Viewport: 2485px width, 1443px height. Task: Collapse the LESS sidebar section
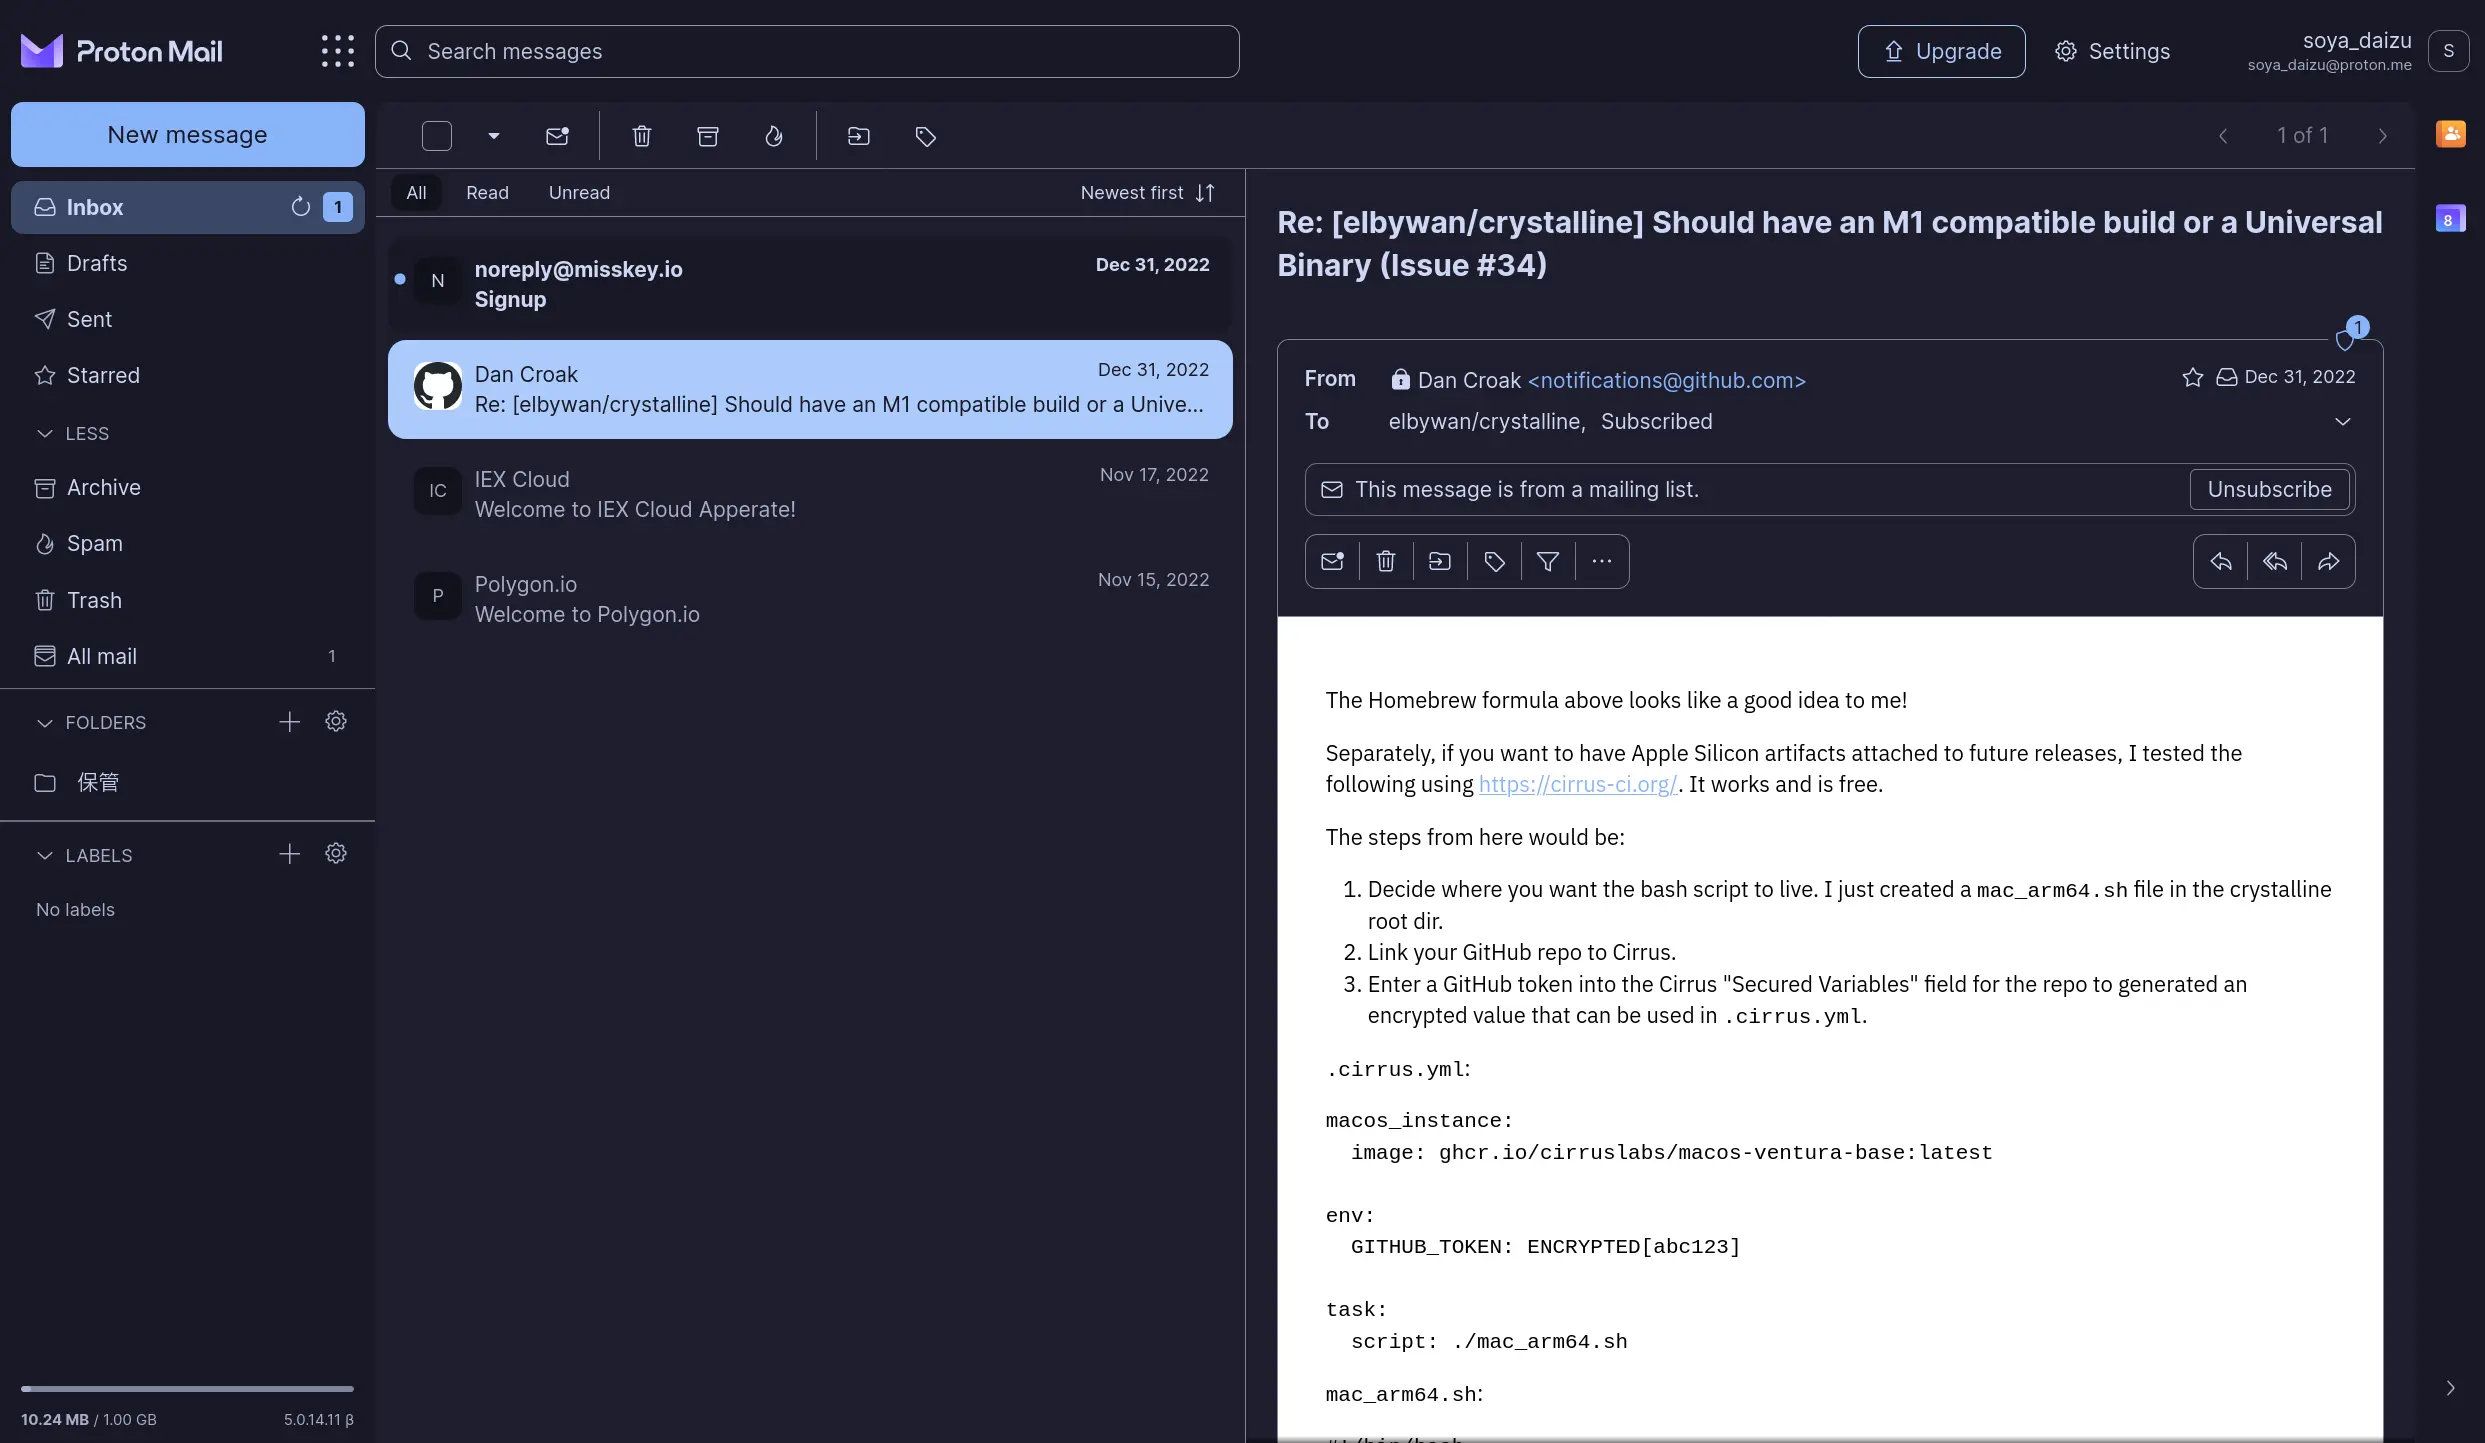72,433
